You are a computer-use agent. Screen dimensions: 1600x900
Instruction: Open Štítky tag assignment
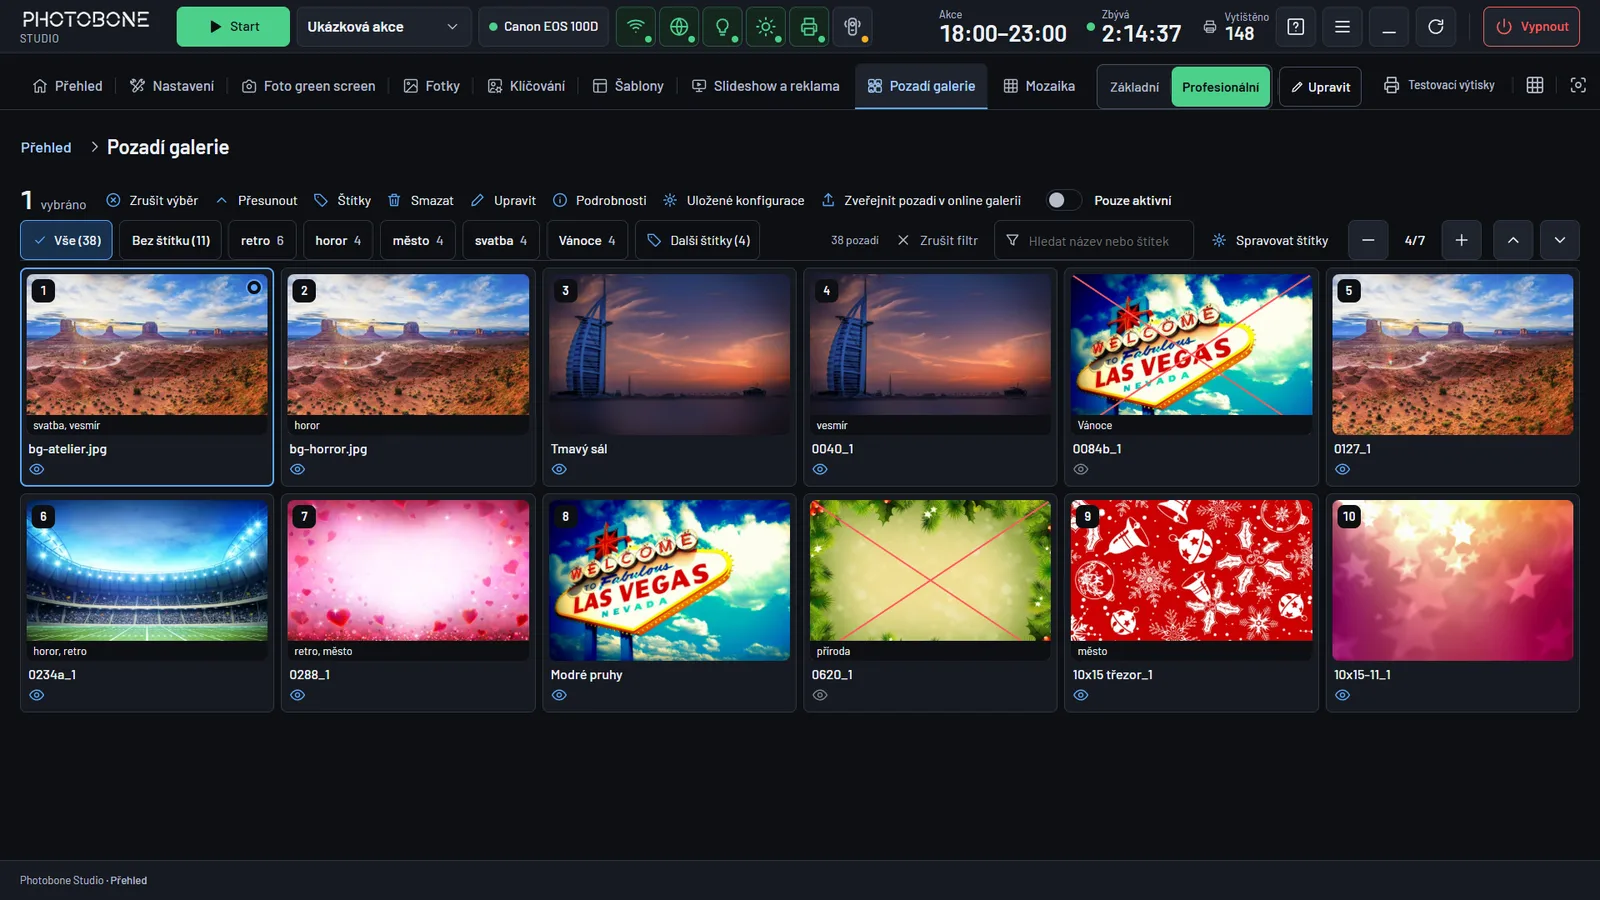pyautogui.click(x=342, y=200)
